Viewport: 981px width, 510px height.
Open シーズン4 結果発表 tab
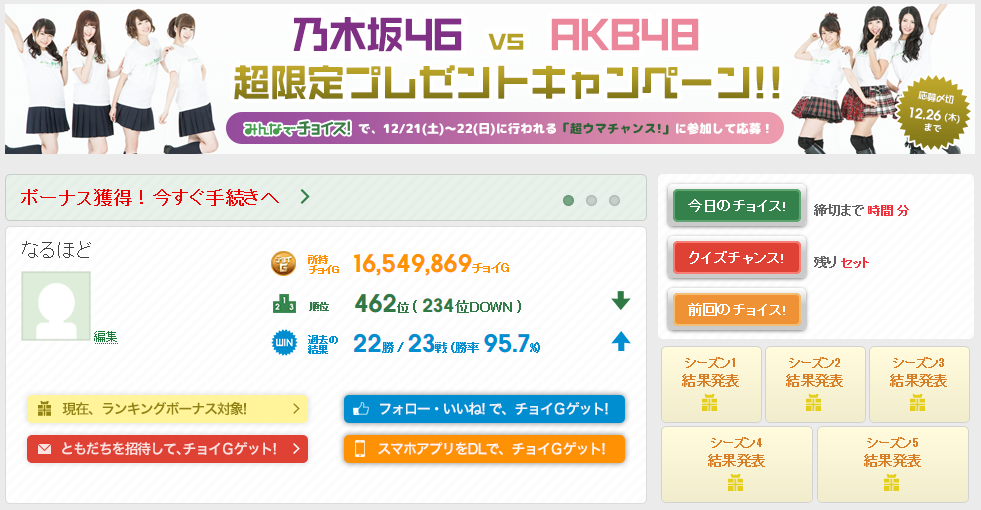(x=736, y=464)
